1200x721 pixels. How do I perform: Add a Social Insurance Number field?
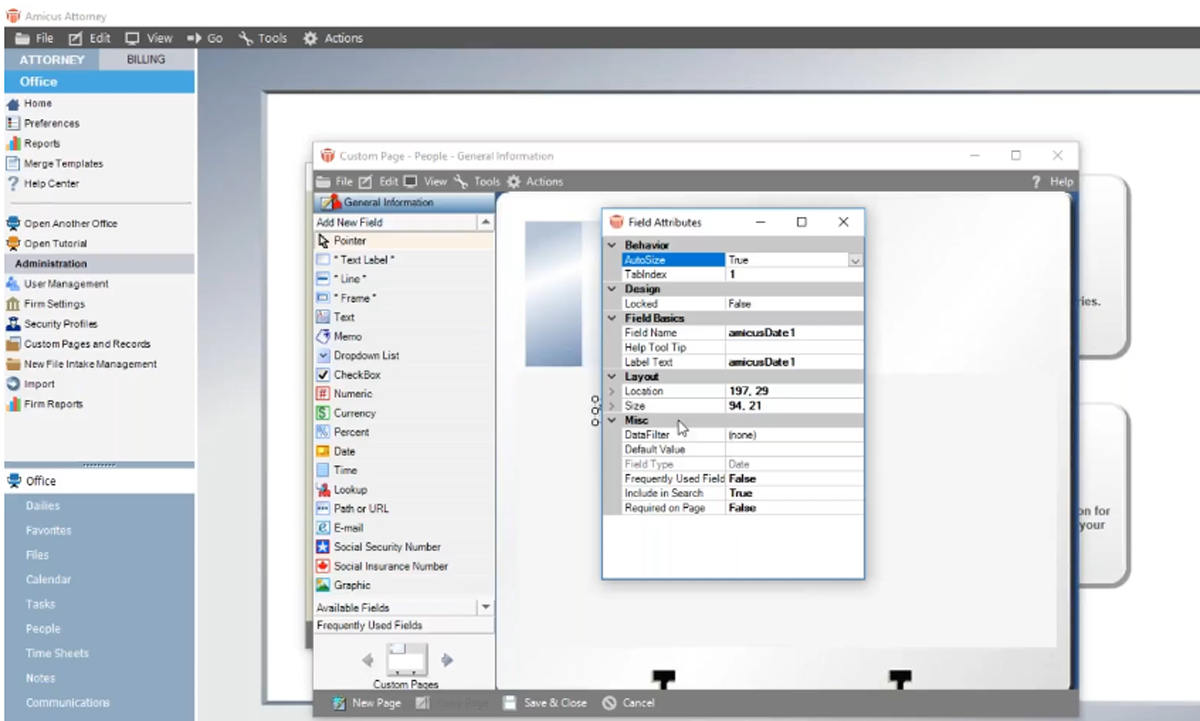(x=404, y=566)
